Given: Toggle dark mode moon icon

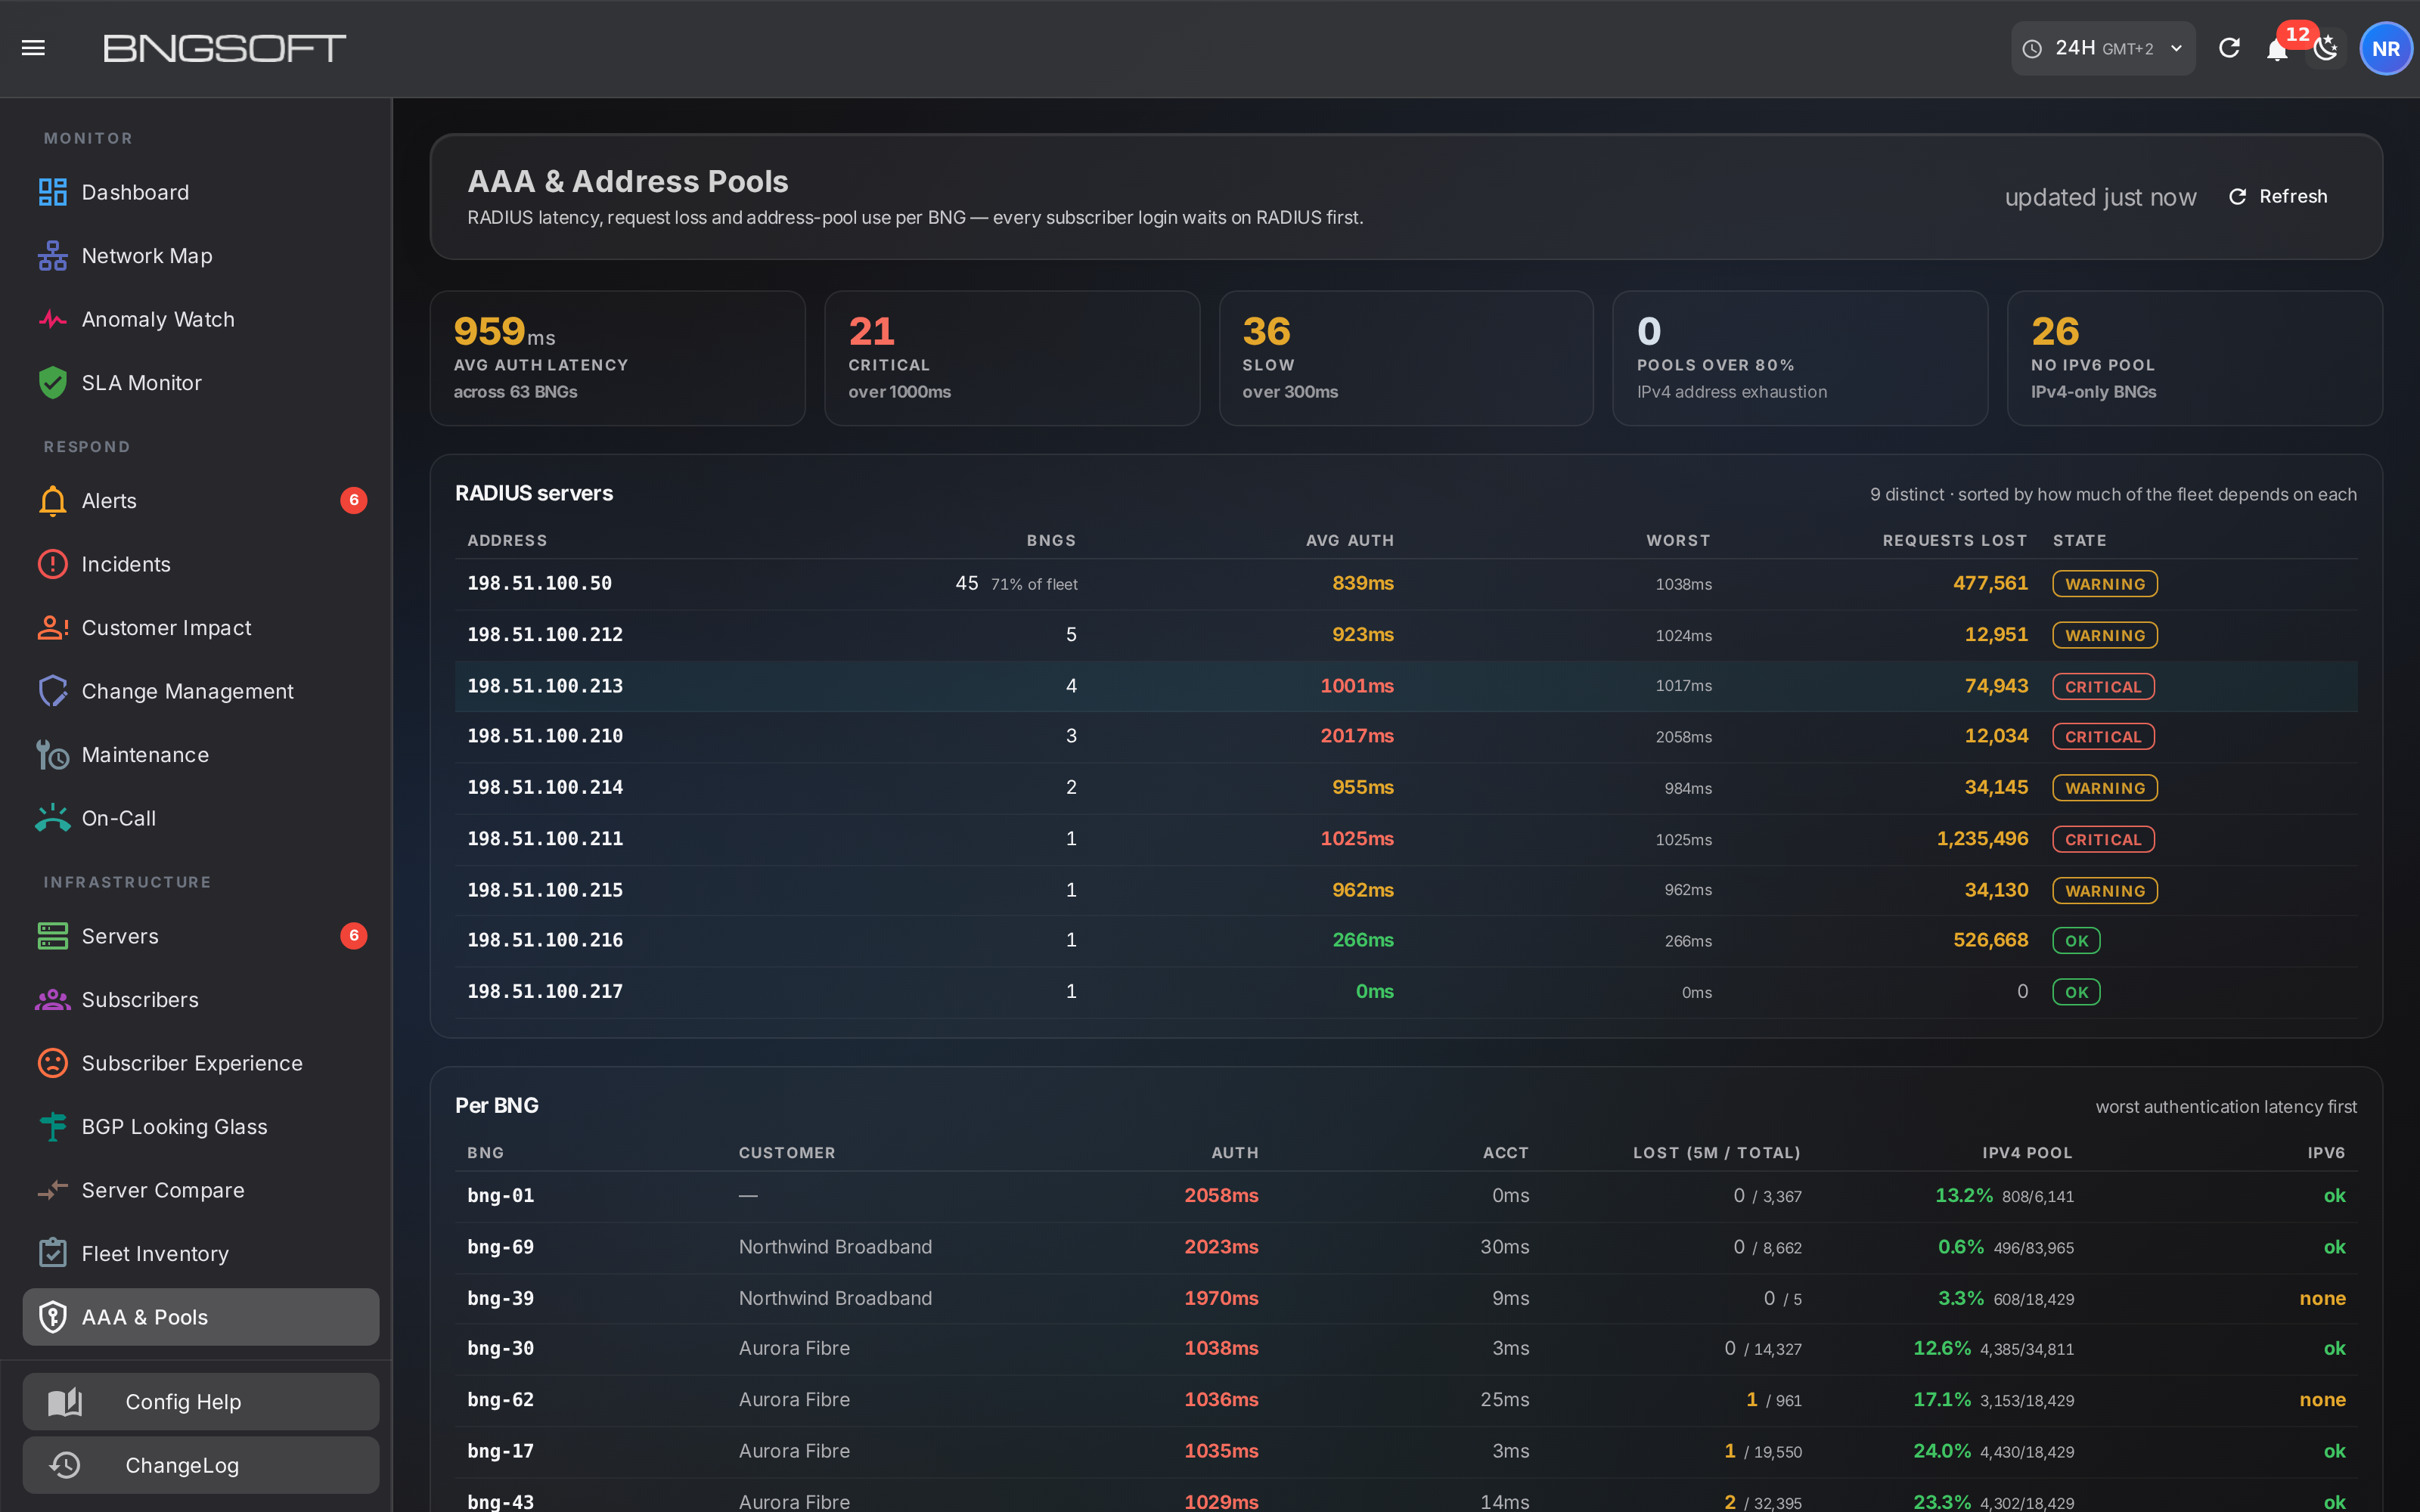Looking at the screenshot, I should point(2326,48).
